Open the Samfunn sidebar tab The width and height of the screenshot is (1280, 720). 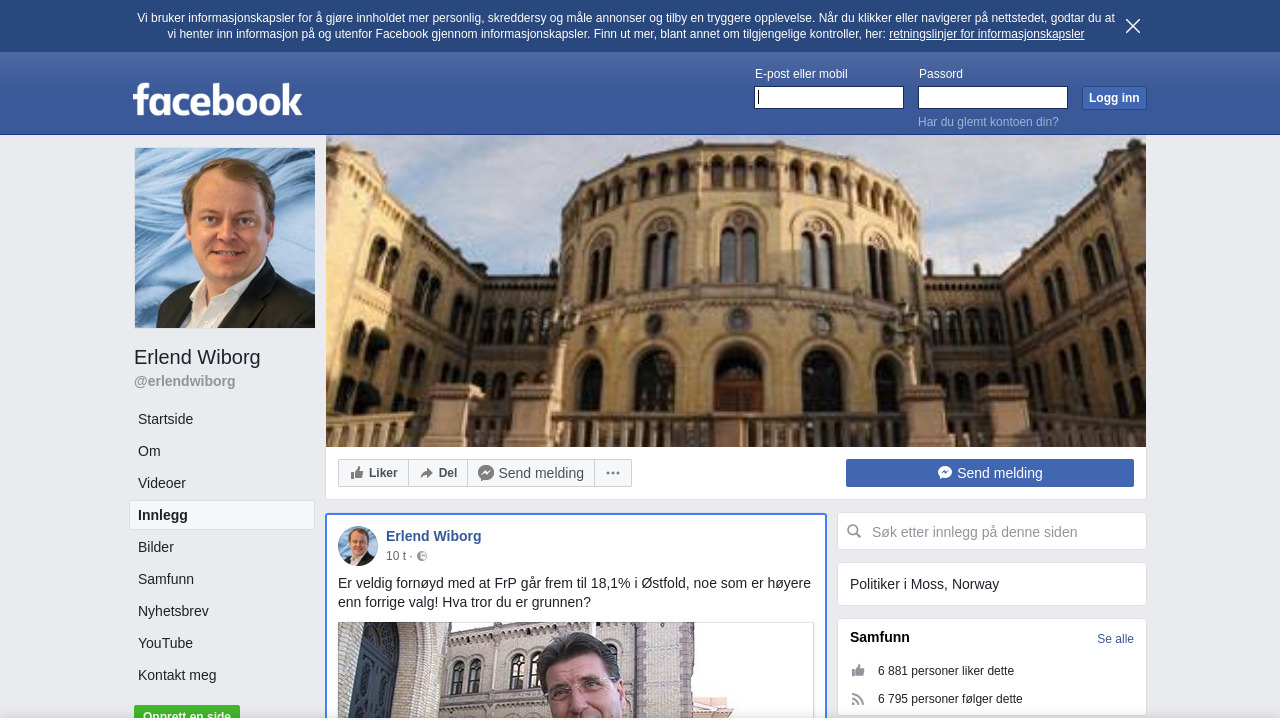click(x=222, y=579)
